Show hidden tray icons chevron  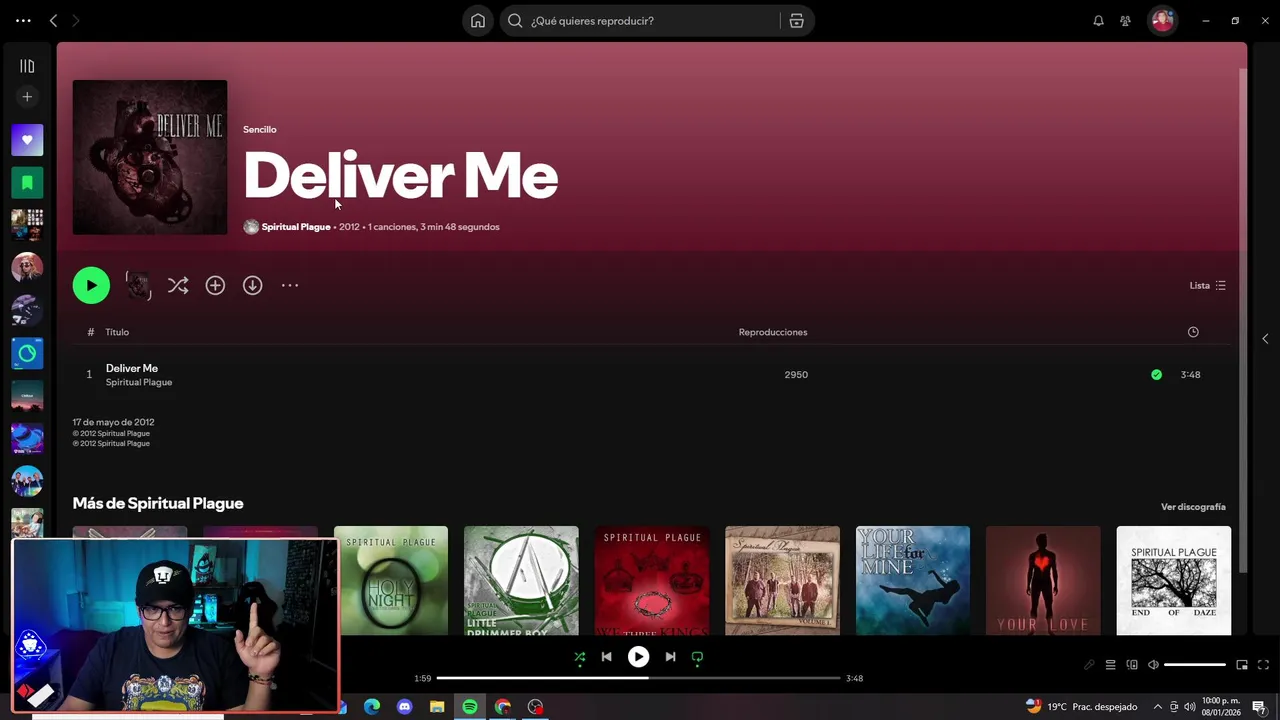1158,707
